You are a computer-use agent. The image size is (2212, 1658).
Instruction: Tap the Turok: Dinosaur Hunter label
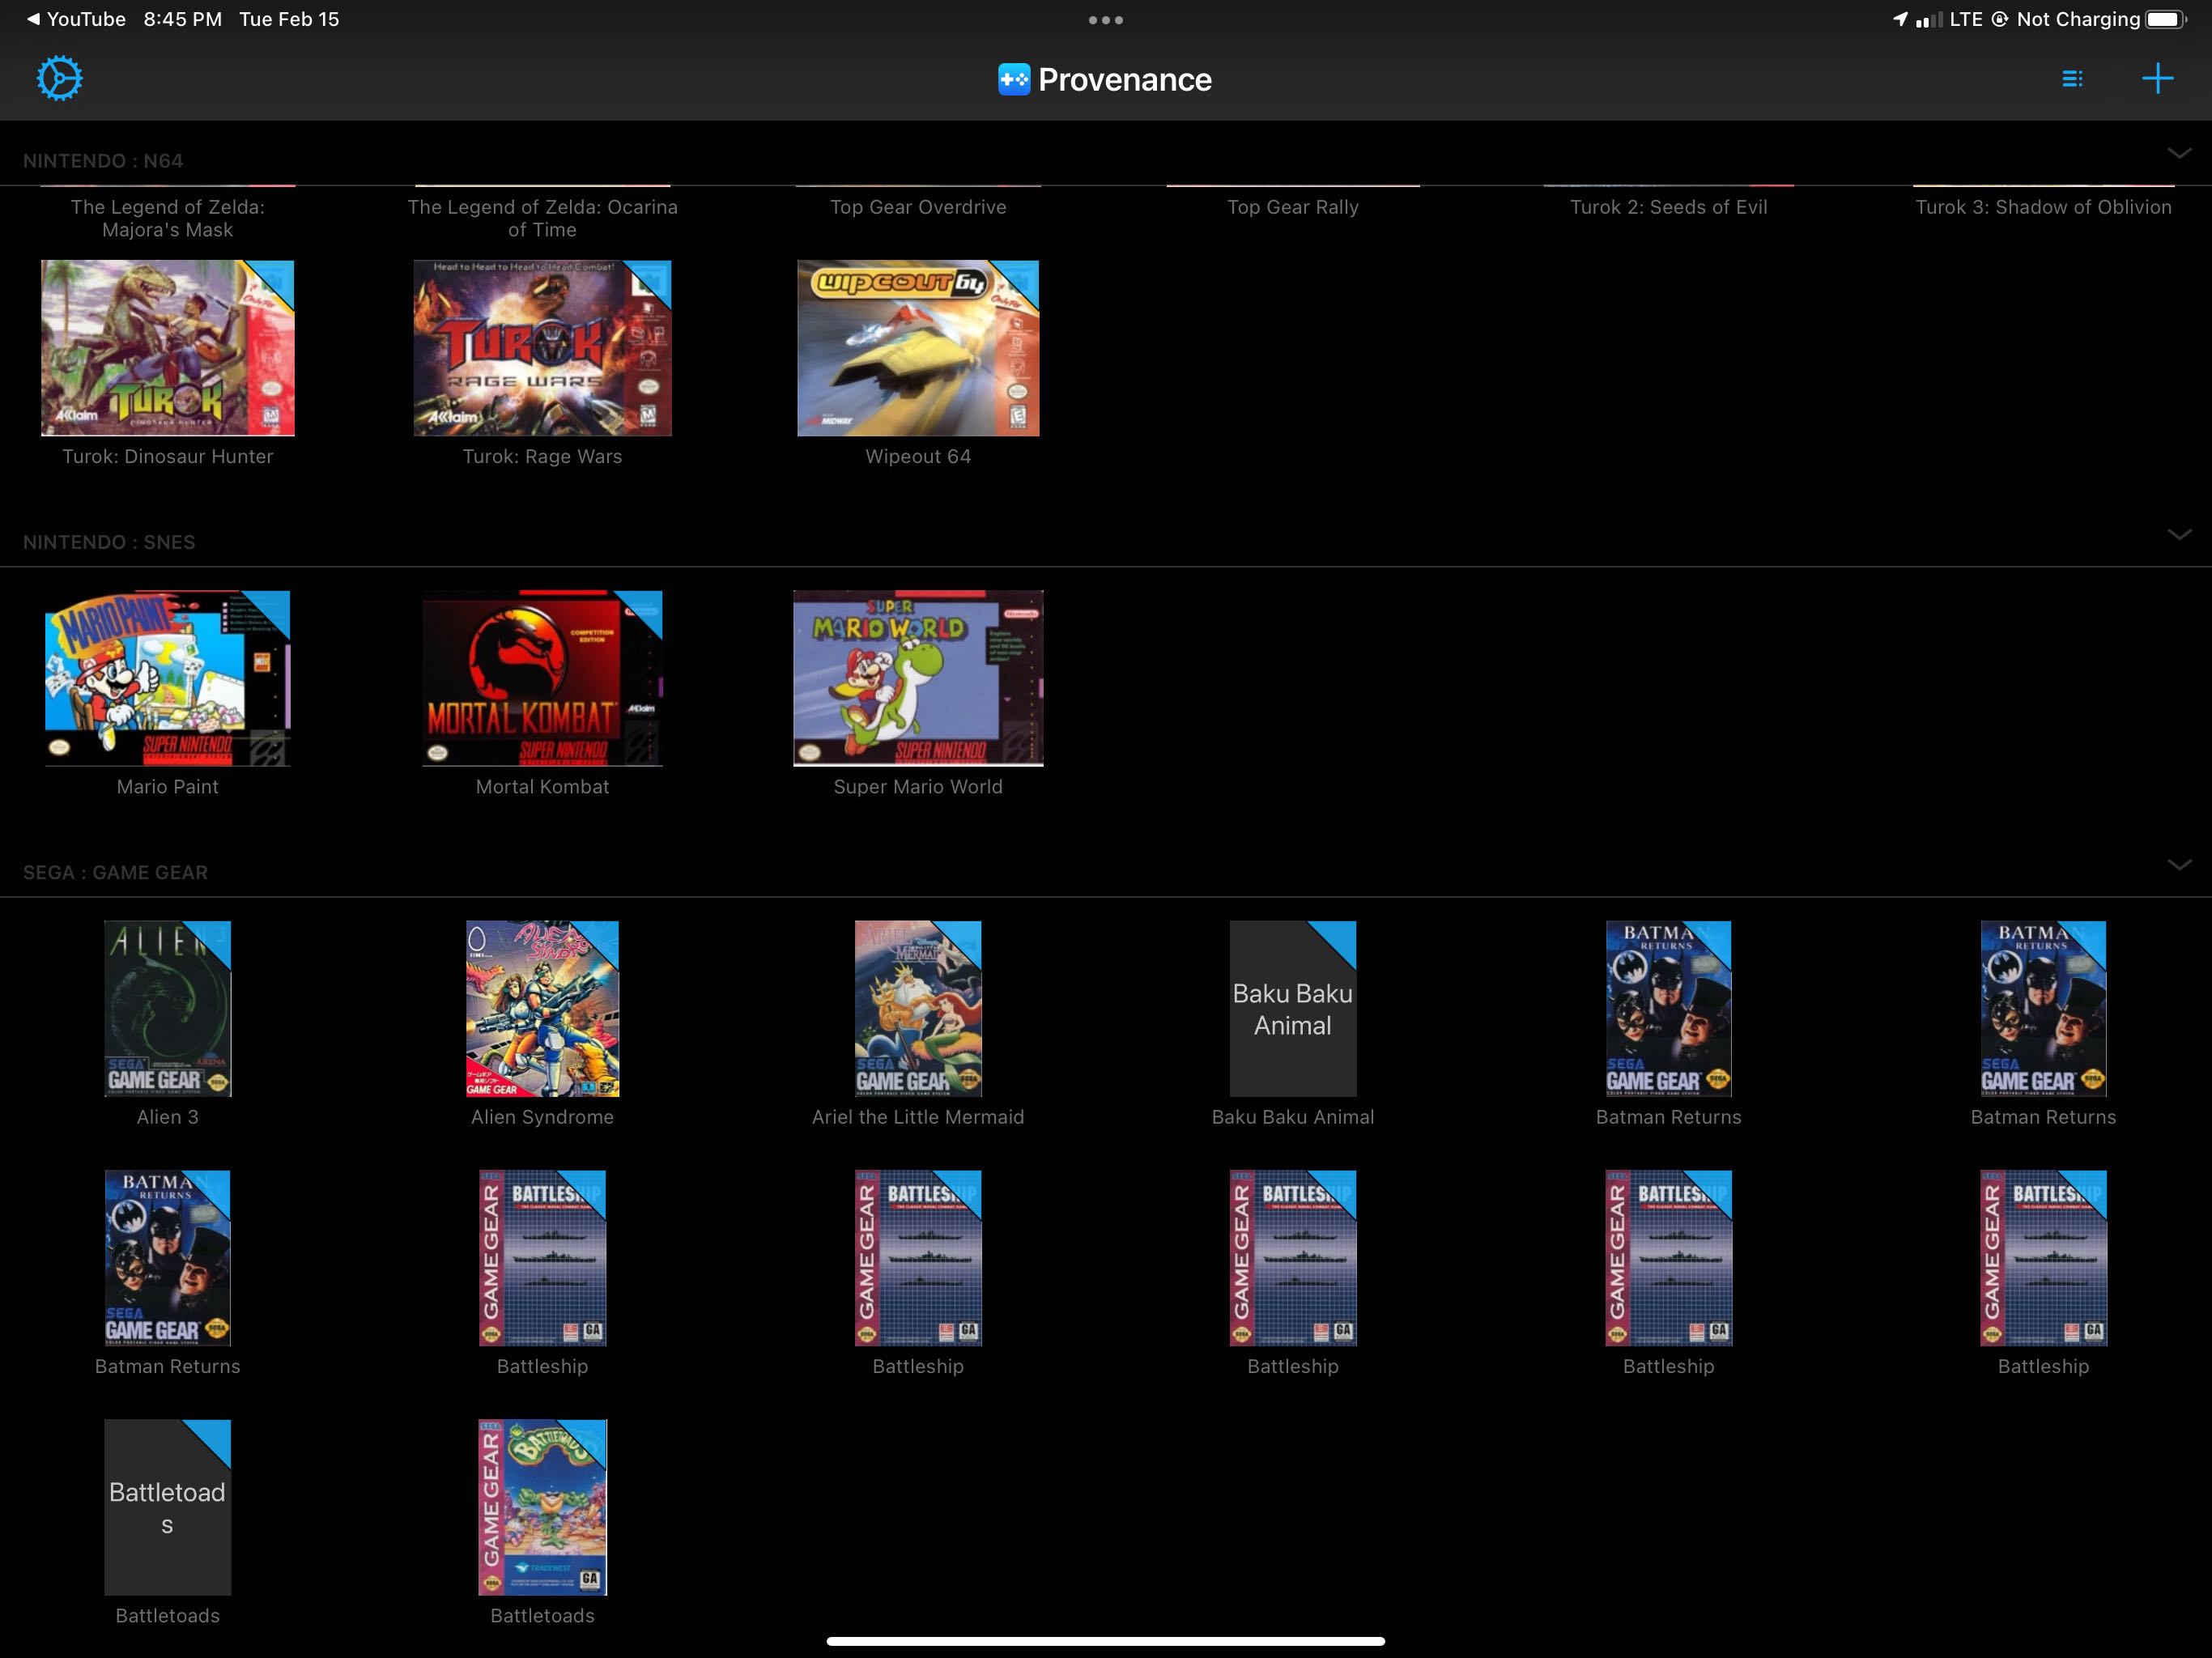click(168, 456)
